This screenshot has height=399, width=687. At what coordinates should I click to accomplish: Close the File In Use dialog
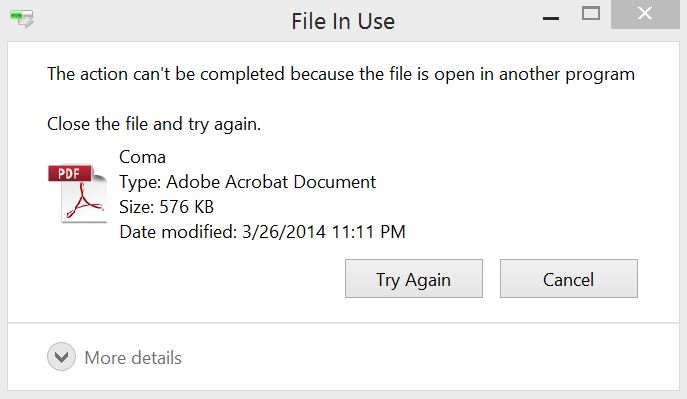pos(645,14)
